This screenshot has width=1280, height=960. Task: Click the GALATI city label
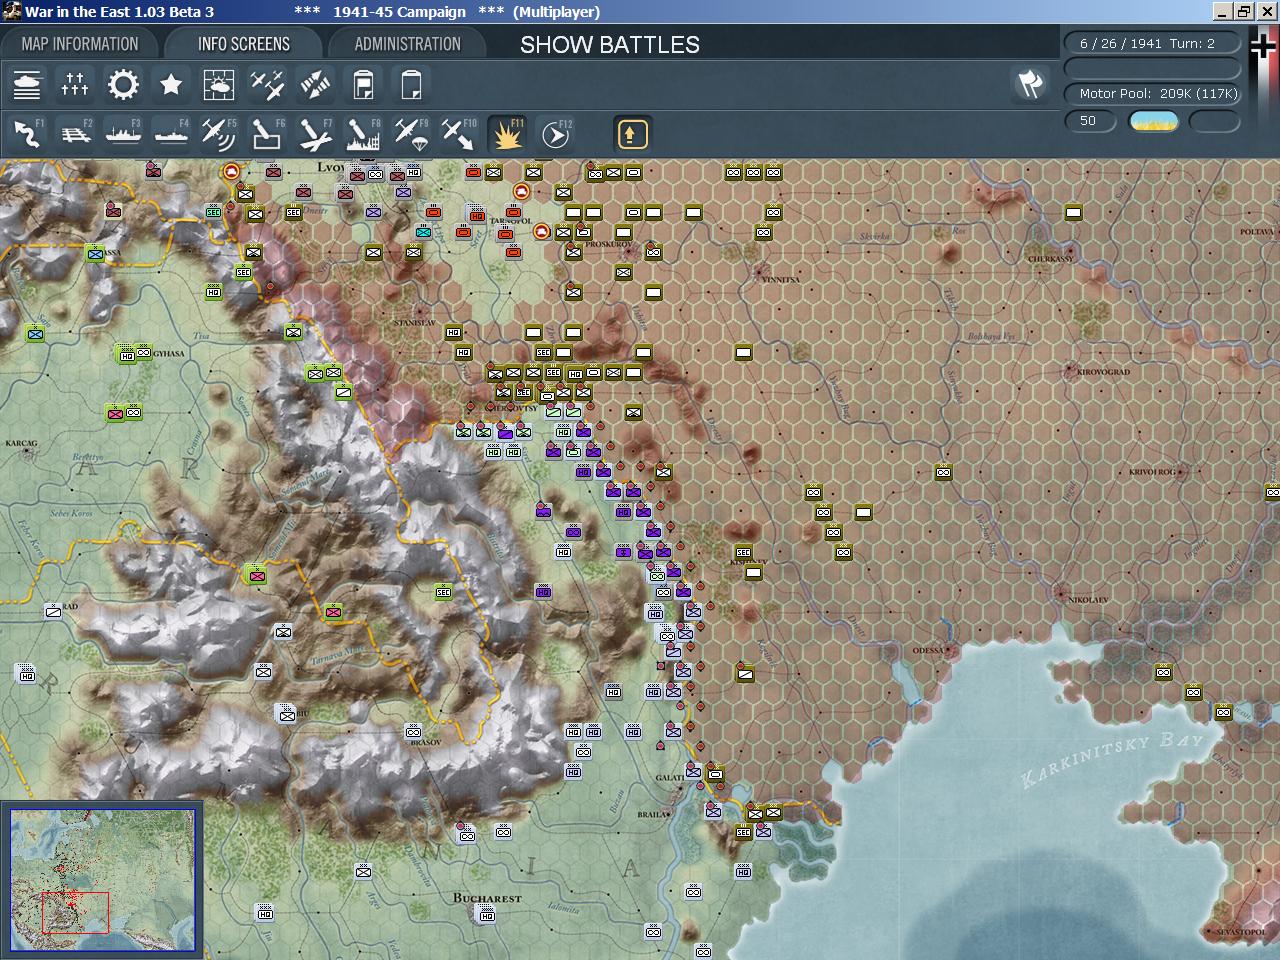(669, 777)
